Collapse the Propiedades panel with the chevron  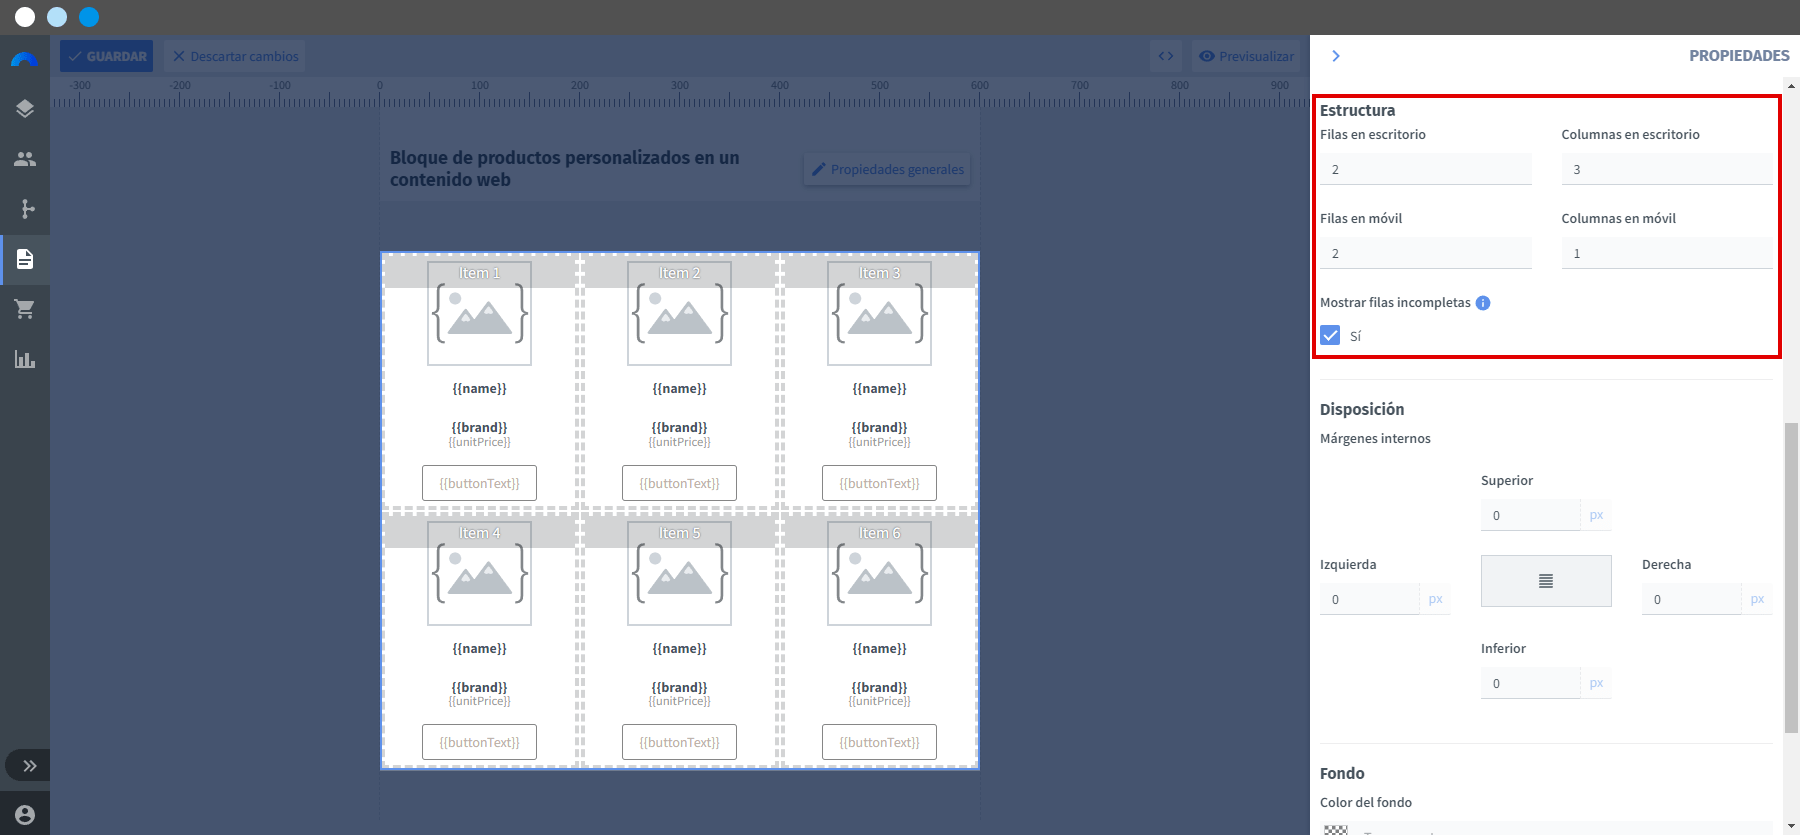1336,56
